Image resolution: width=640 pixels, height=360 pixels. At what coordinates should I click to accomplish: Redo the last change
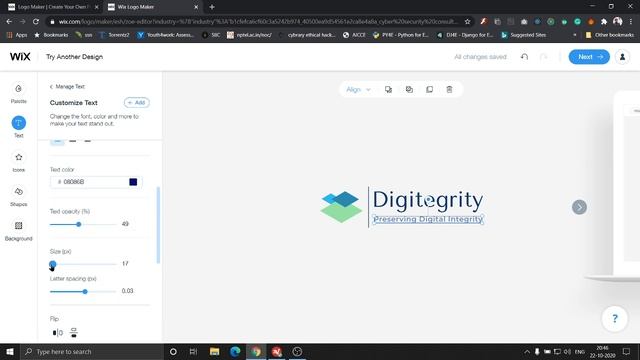(543, 57)
